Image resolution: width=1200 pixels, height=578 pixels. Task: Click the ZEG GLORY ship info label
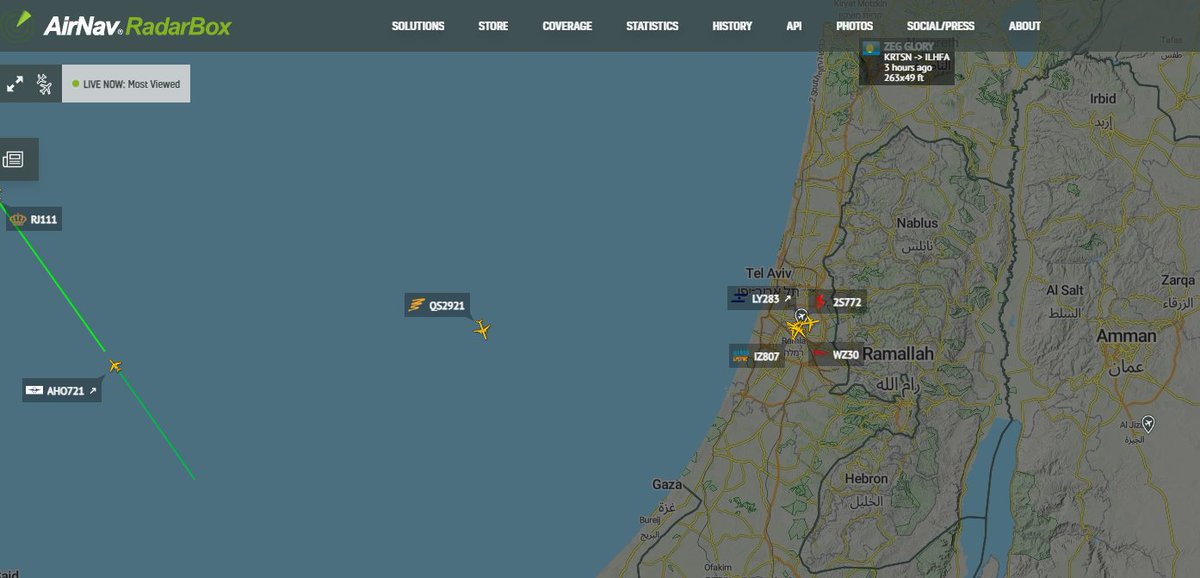(x=907, y=62)
